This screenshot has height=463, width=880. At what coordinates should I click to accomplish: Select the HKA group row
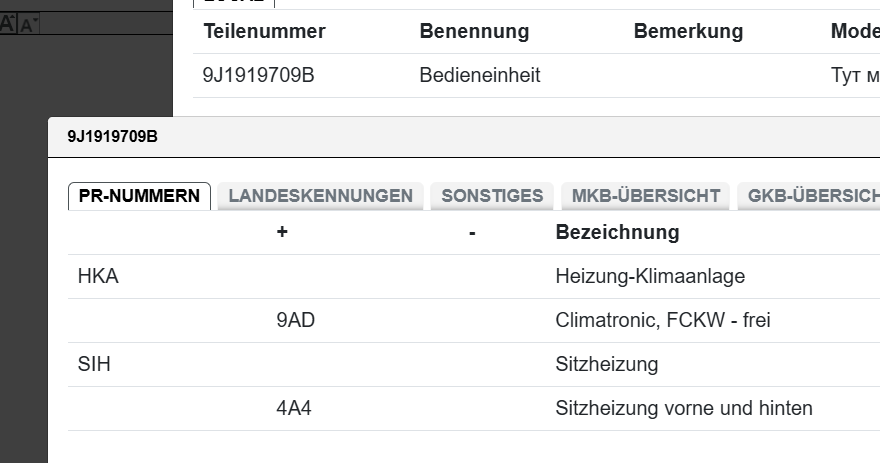coord(98,276)
